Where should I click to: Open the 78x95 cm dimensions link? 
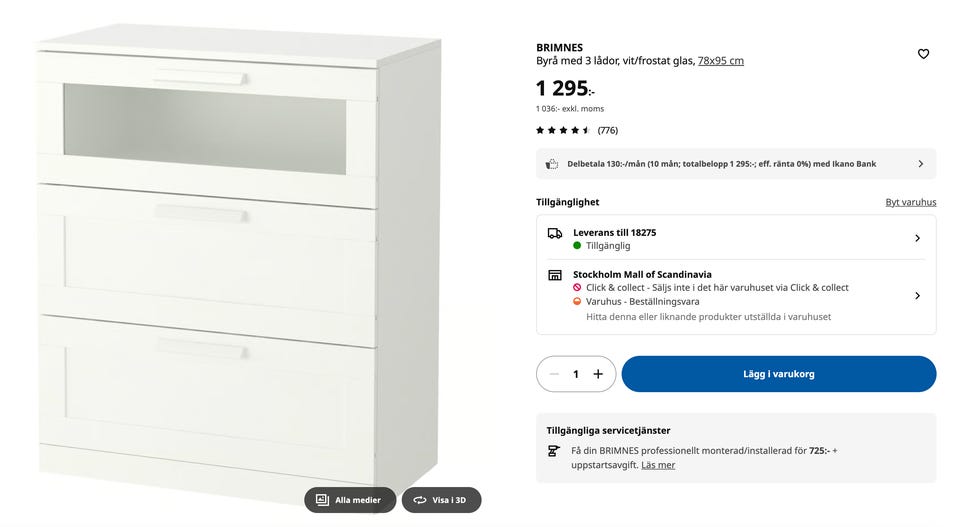tap(720, 61)
